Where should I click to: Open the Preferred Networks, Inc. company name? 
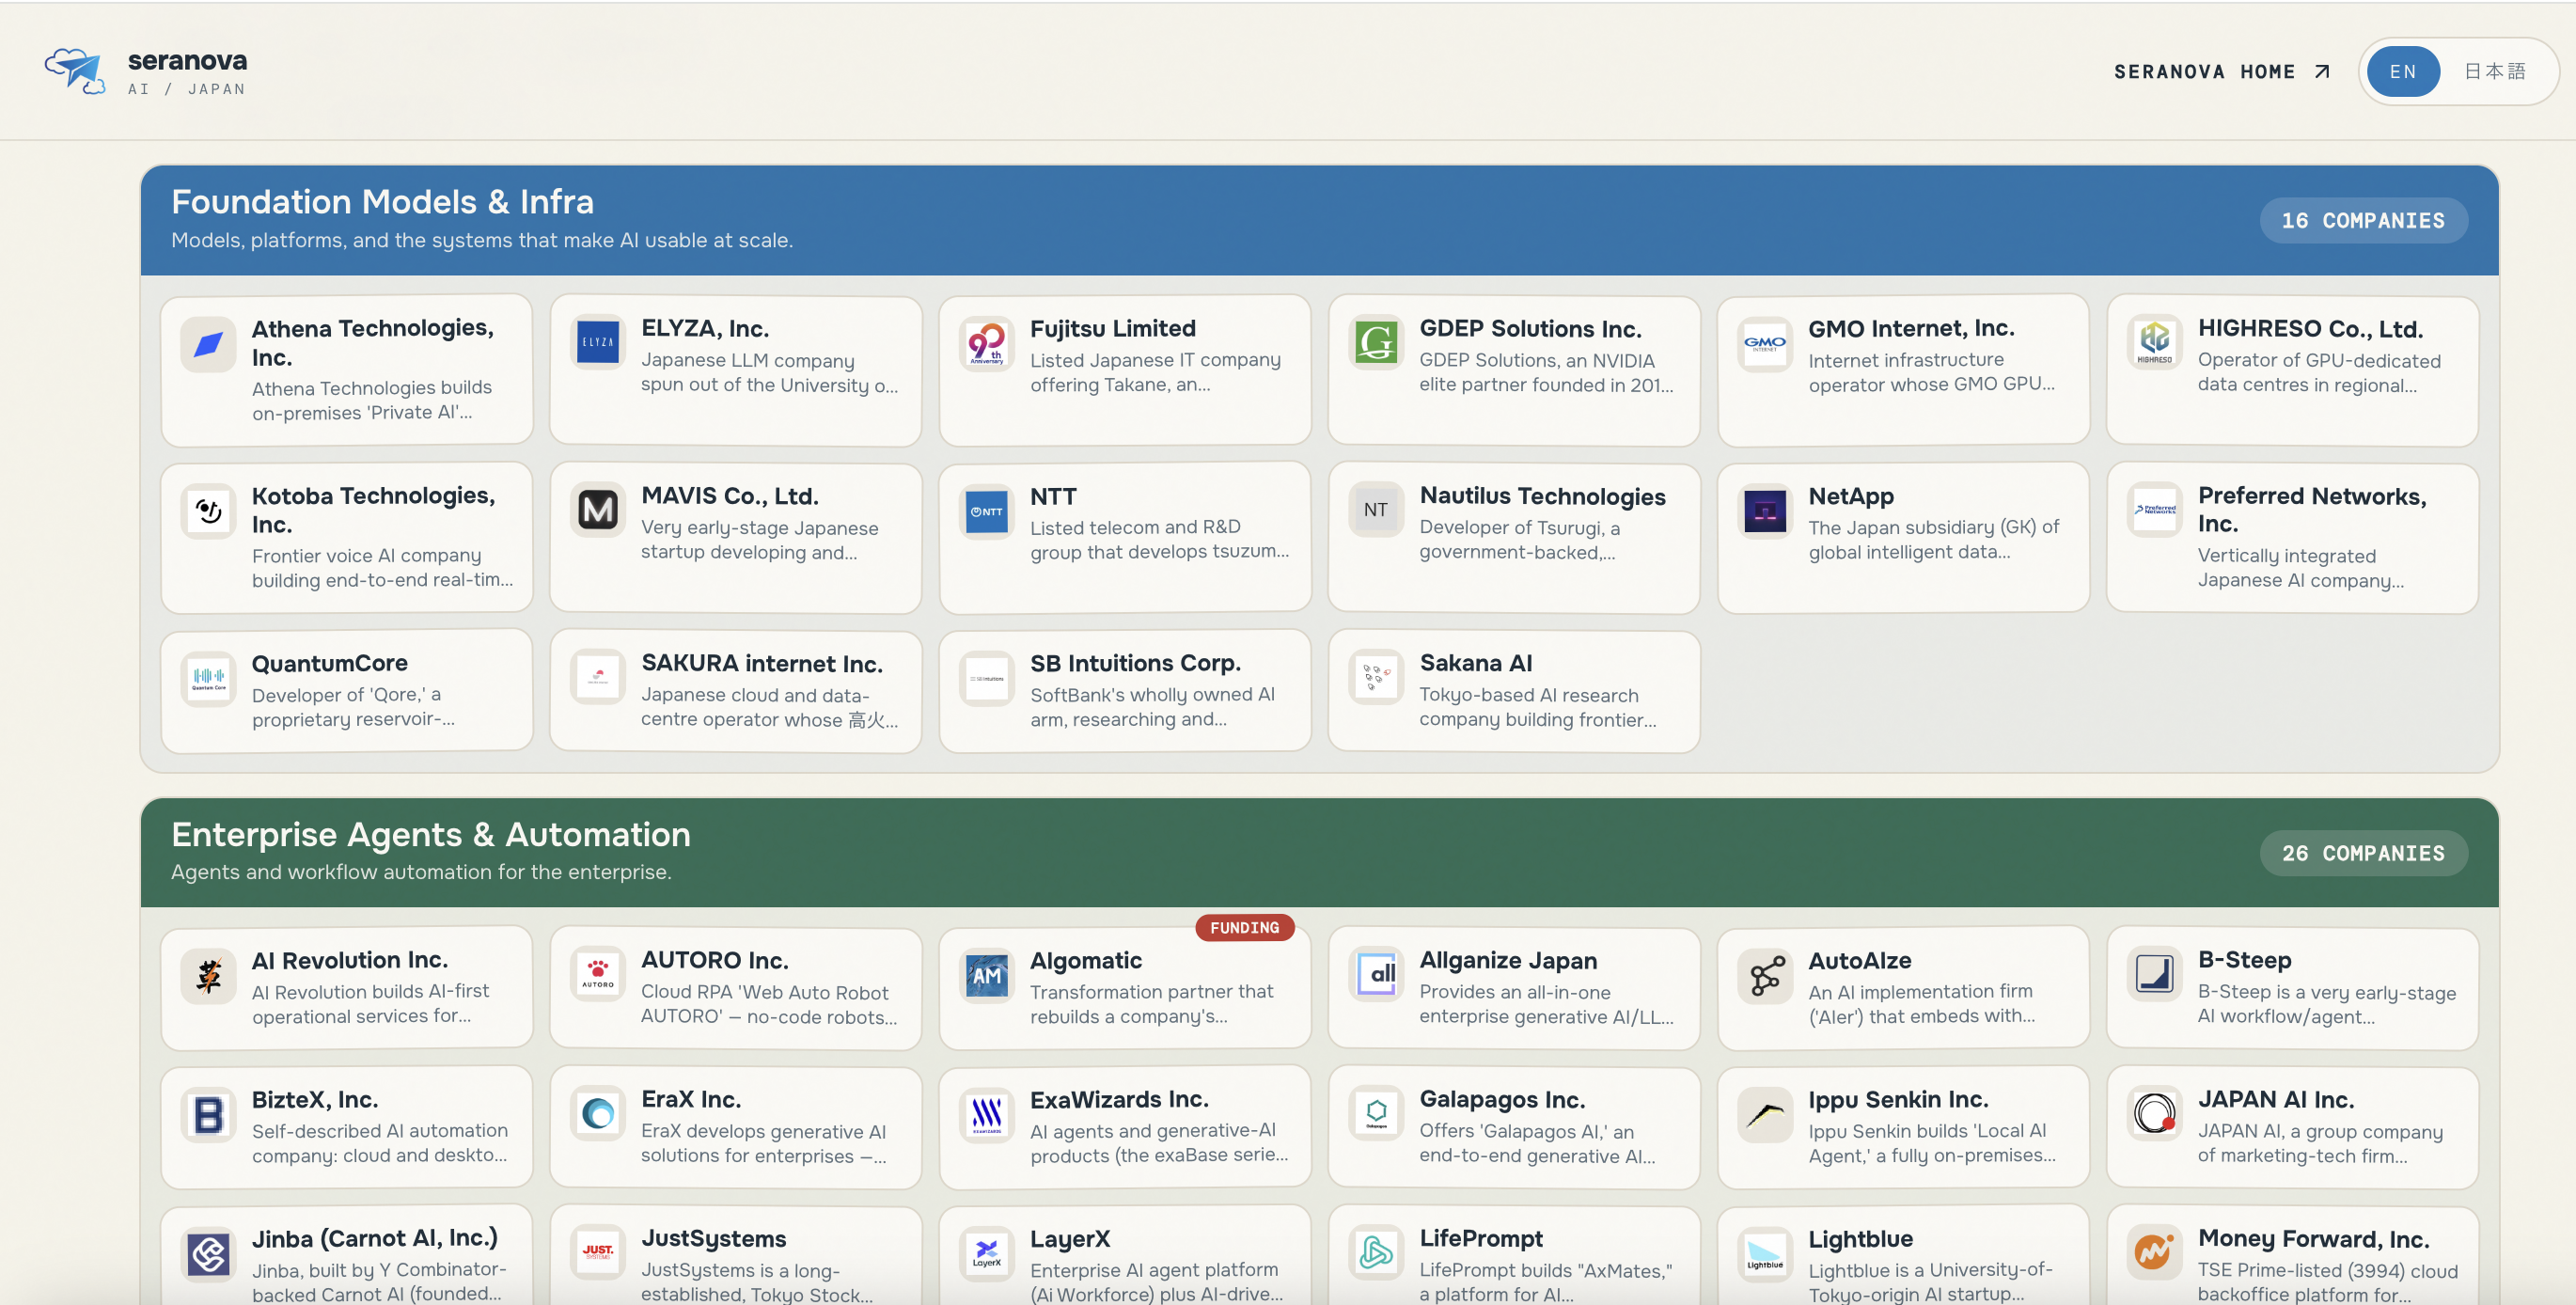coord(2312,510)
